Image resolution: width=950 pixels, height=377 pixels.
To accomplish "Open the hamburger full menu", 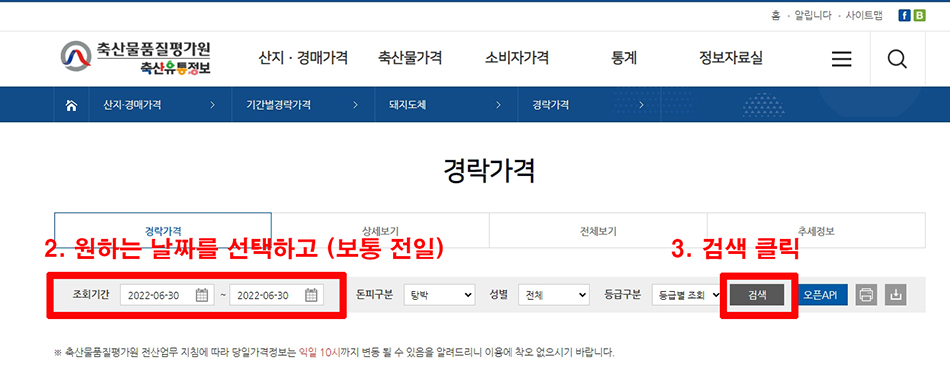I will (x=841, y=59).
